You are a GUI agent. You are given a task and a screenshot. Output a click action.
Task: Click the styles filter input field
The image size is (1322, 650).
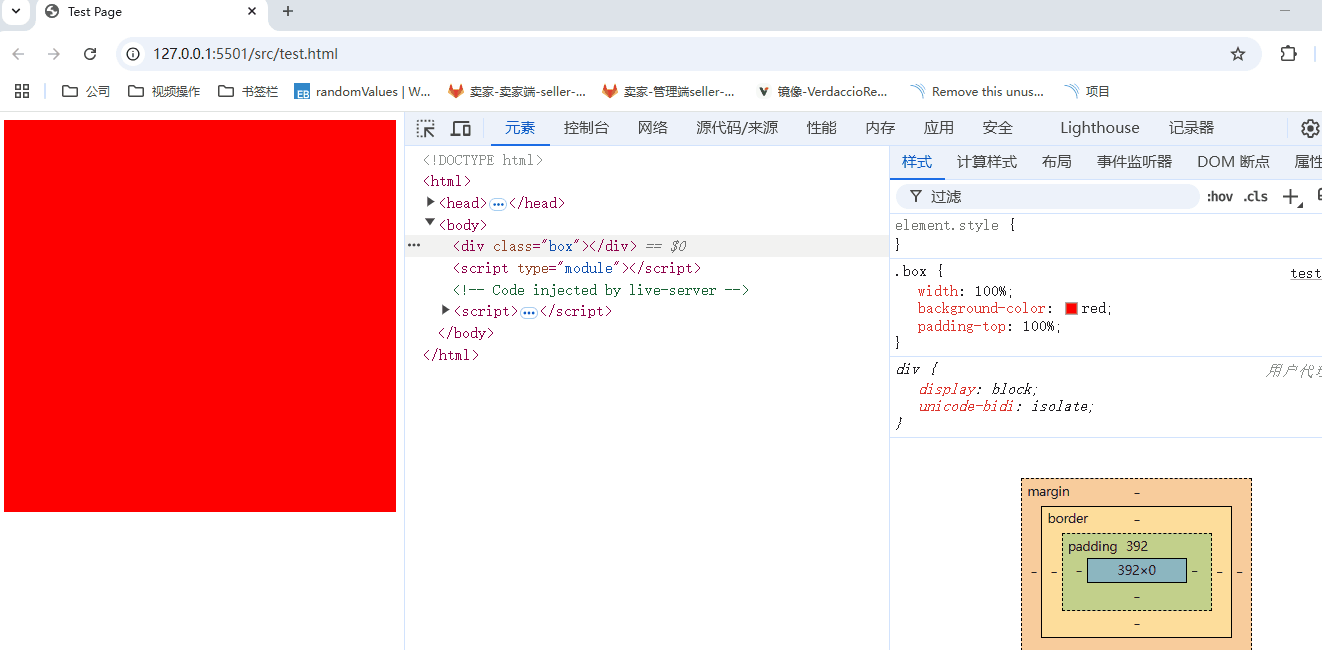(x=1047, y=197)
